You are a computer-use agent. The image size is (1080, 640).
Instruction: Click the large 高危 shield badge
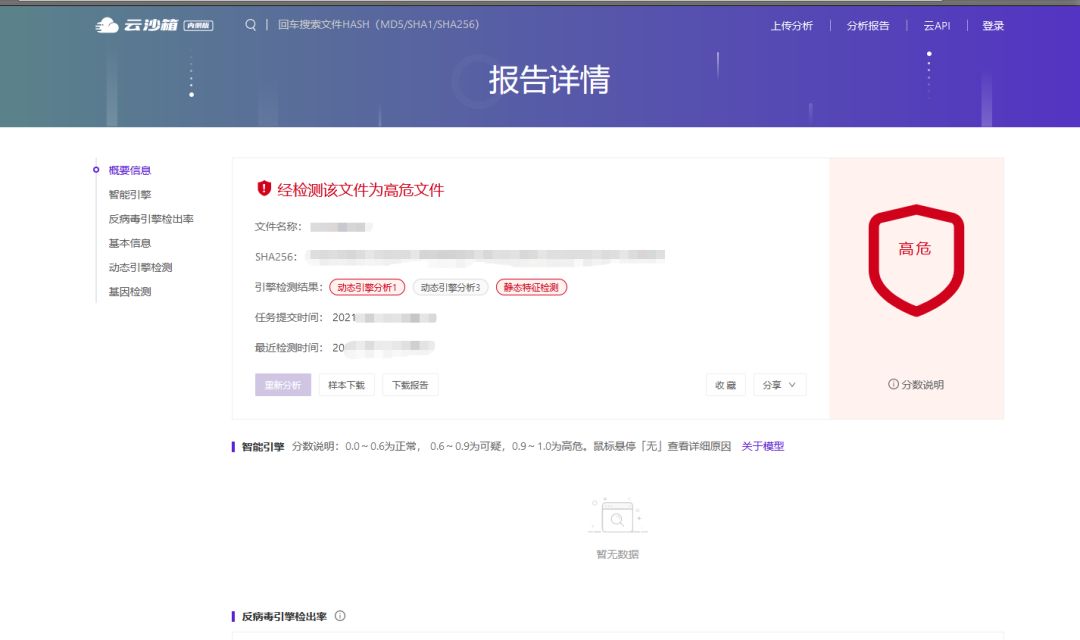click(x=916, y=260)
